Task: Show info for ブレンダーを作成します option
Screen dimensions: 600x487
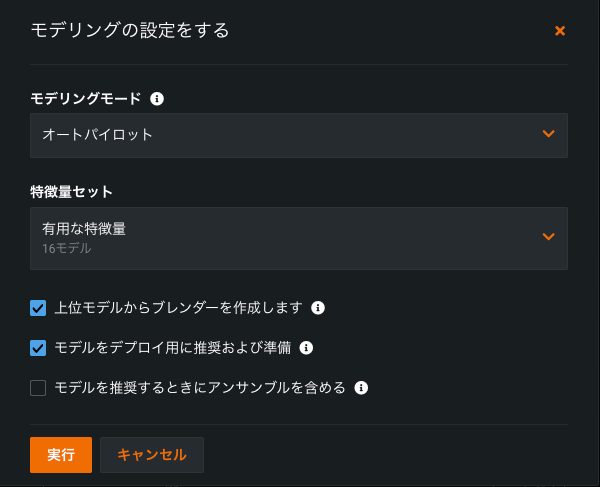Action: coord(318,308)
